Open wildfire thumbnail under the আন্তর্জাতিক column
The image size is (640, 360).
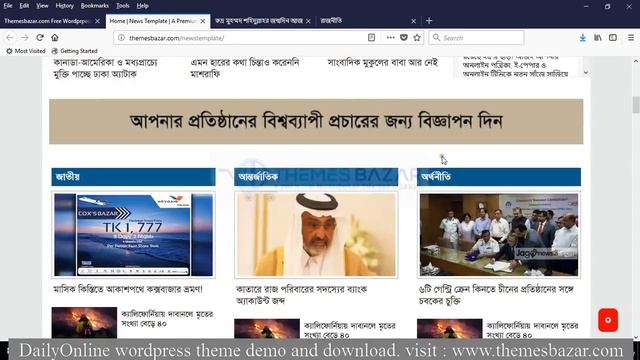267,328
